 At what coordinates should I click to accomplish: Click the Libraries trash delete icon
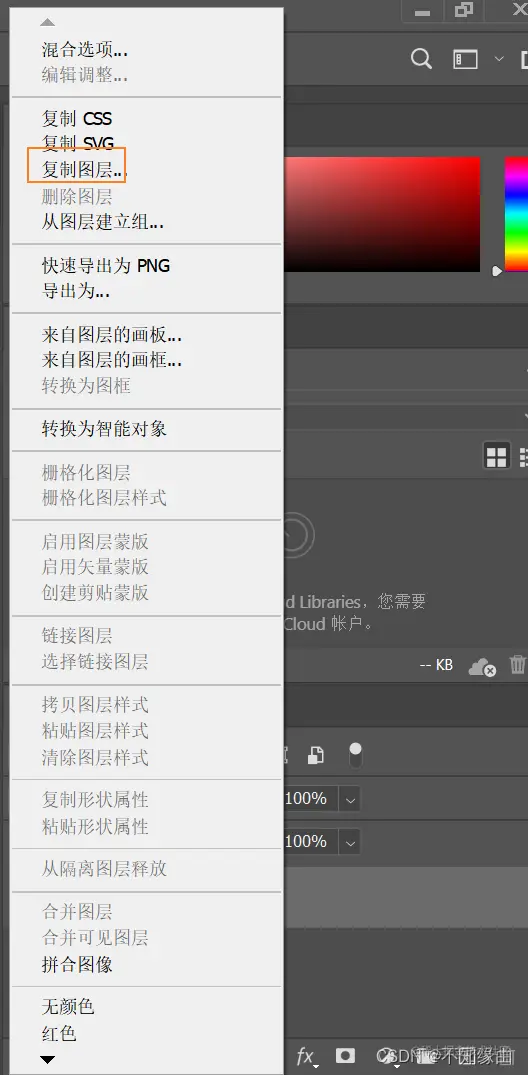point(518,664)
